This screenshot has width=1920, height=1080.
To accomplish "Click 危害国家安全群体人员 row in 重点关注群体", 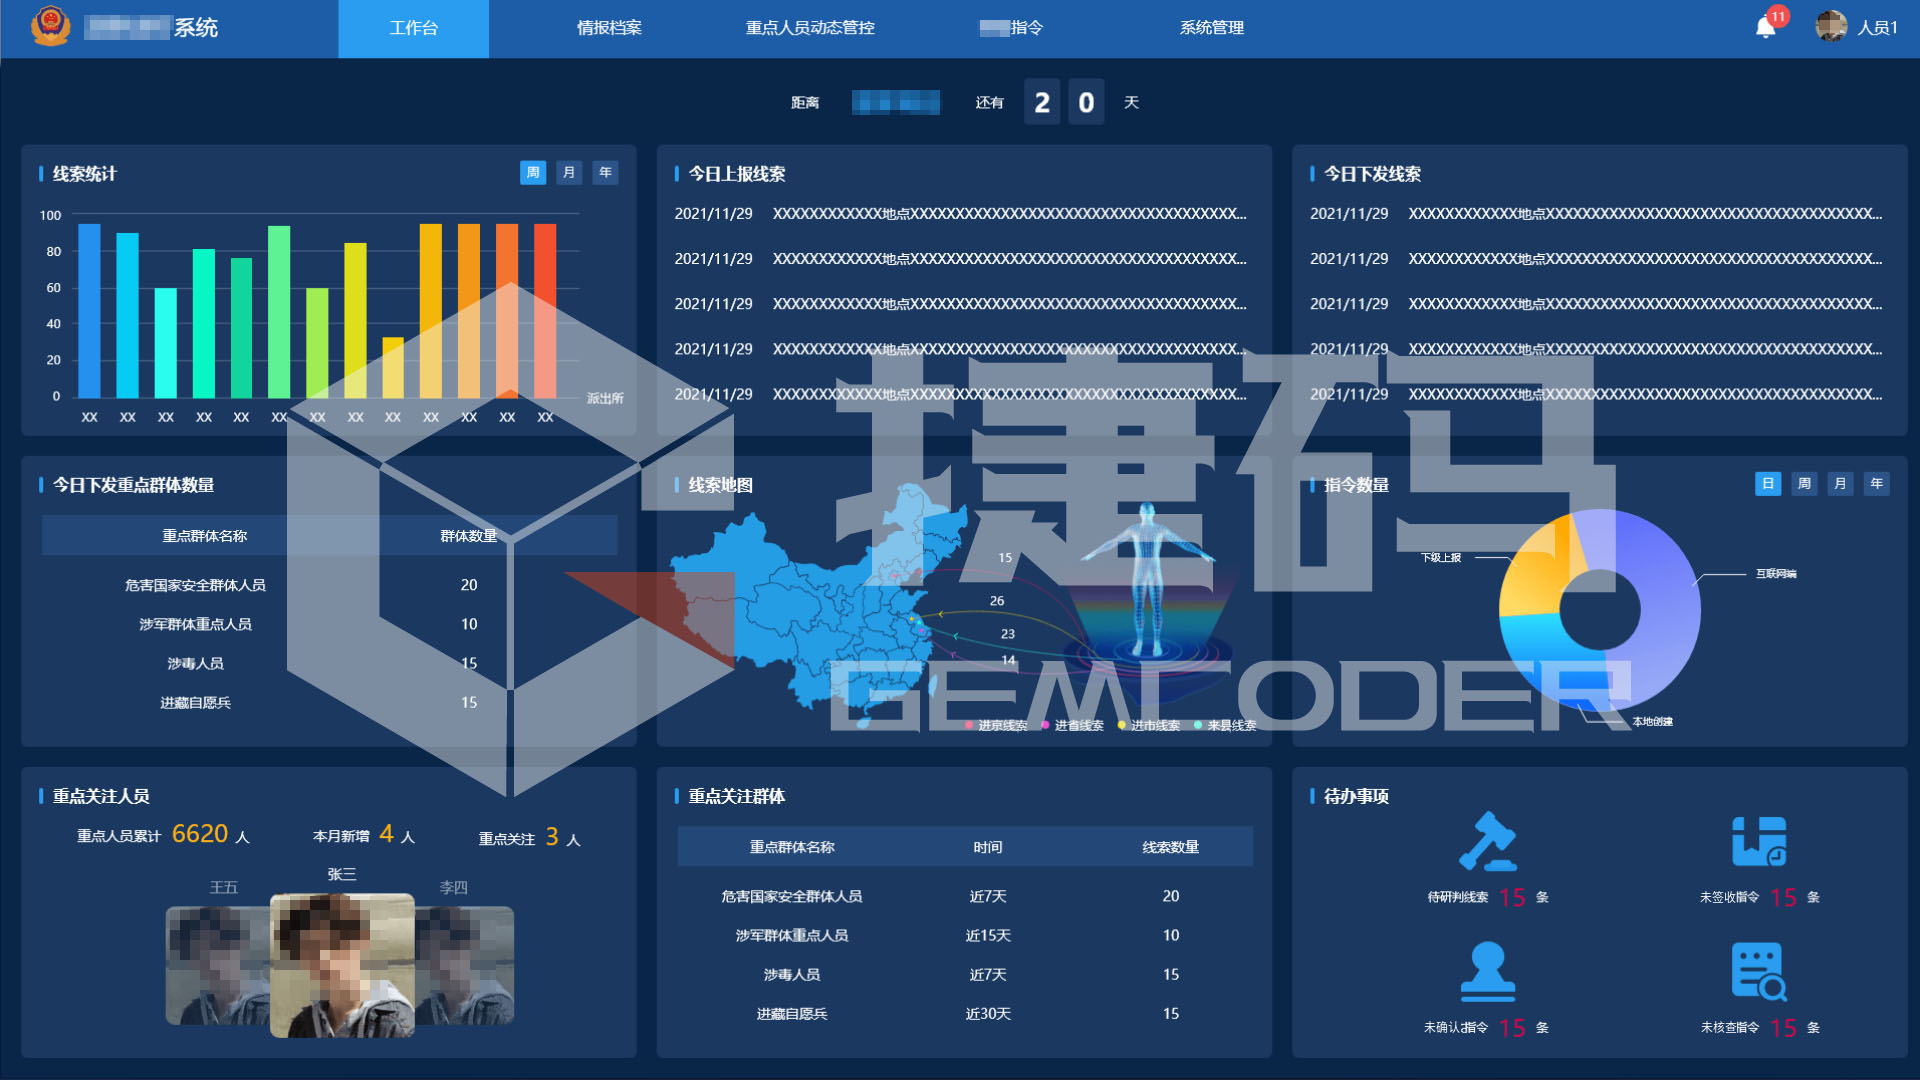I will [792, 897].
